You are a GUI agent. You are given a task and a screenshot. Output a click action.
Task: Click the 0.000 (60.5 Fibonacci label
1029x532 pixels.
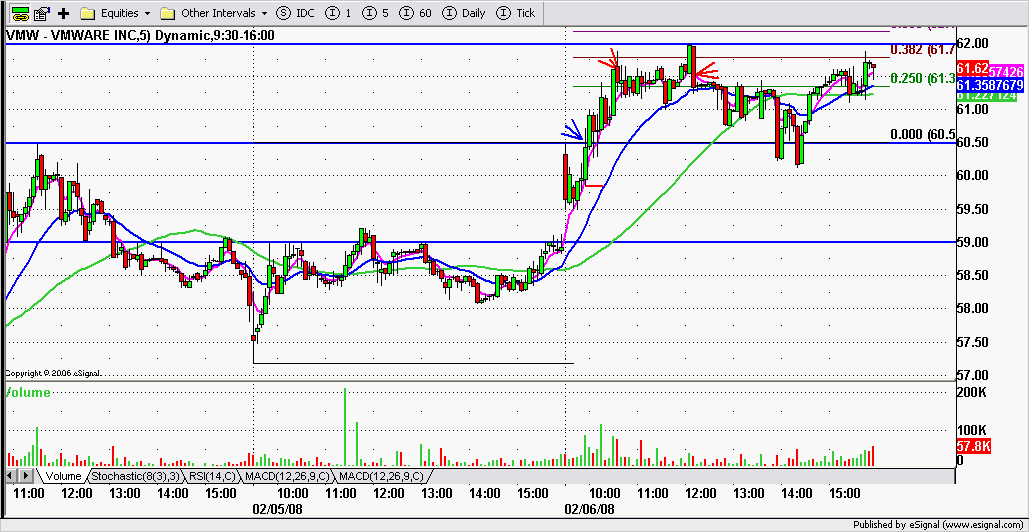pyautogui.click(x=923, y=134)
